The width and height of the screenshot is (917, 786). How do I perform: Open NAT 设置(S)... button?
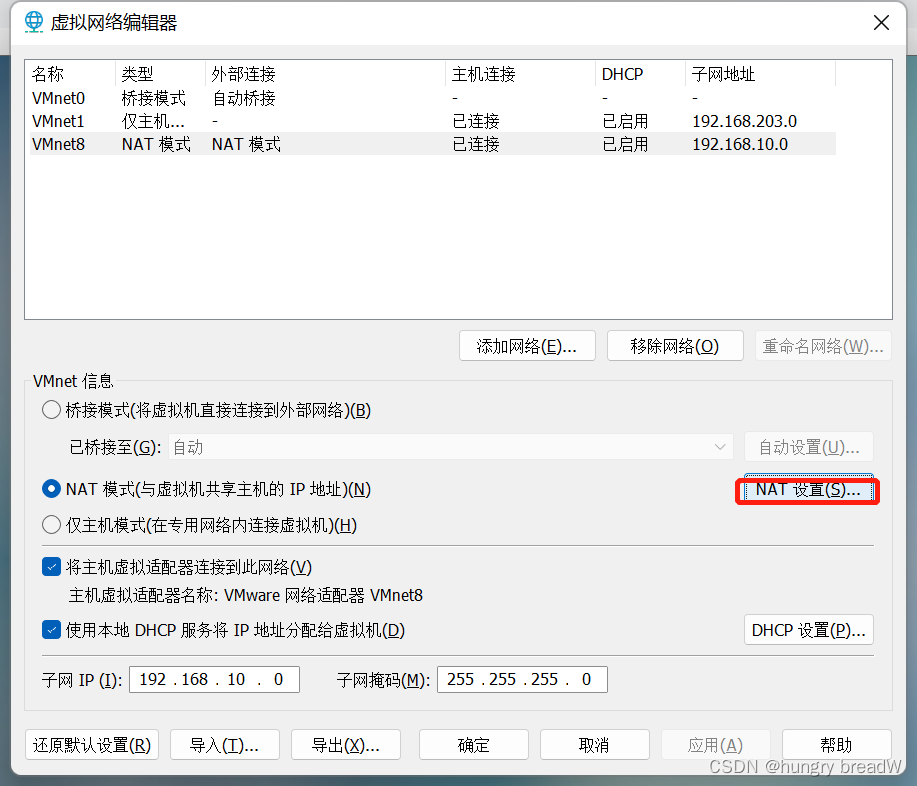pos(808,490)
